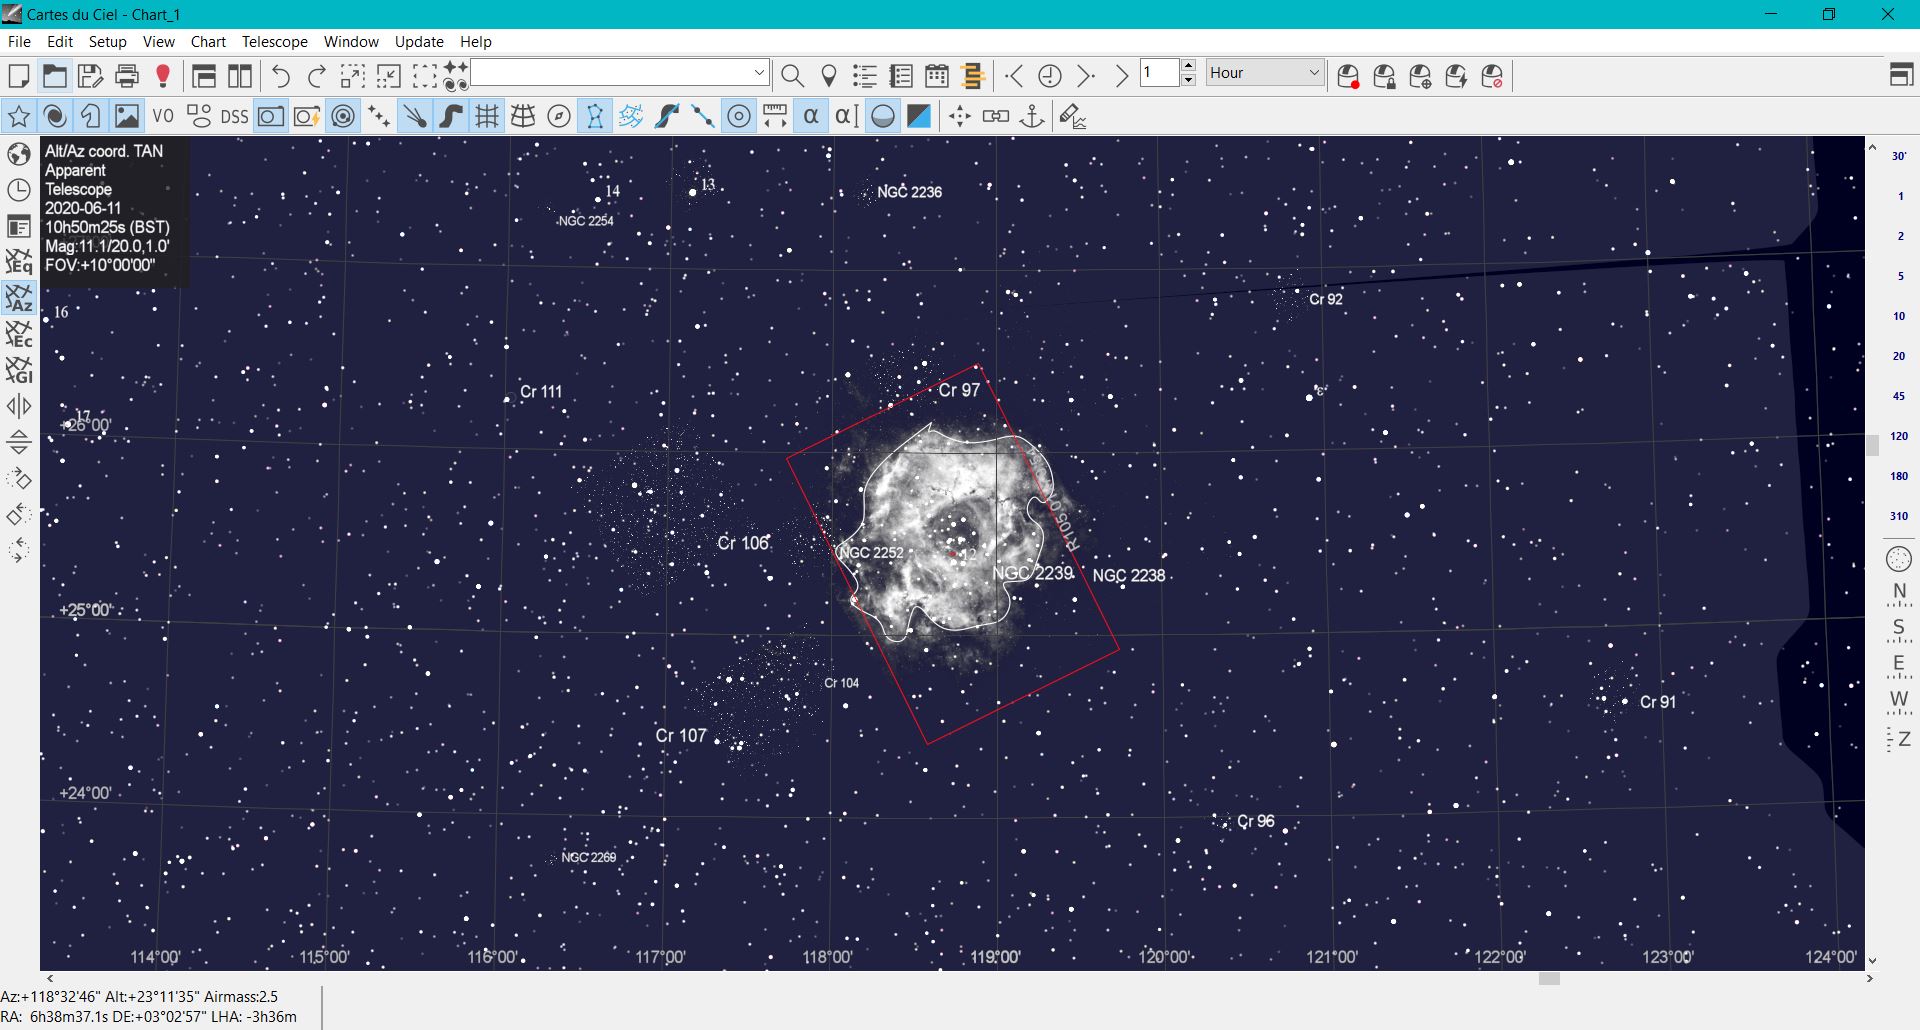Click the horizontal scrollbar thumb below chart
The height and width of the screenshot is (1030, 1920).
pyautogui.click(x=1549, y=979)
